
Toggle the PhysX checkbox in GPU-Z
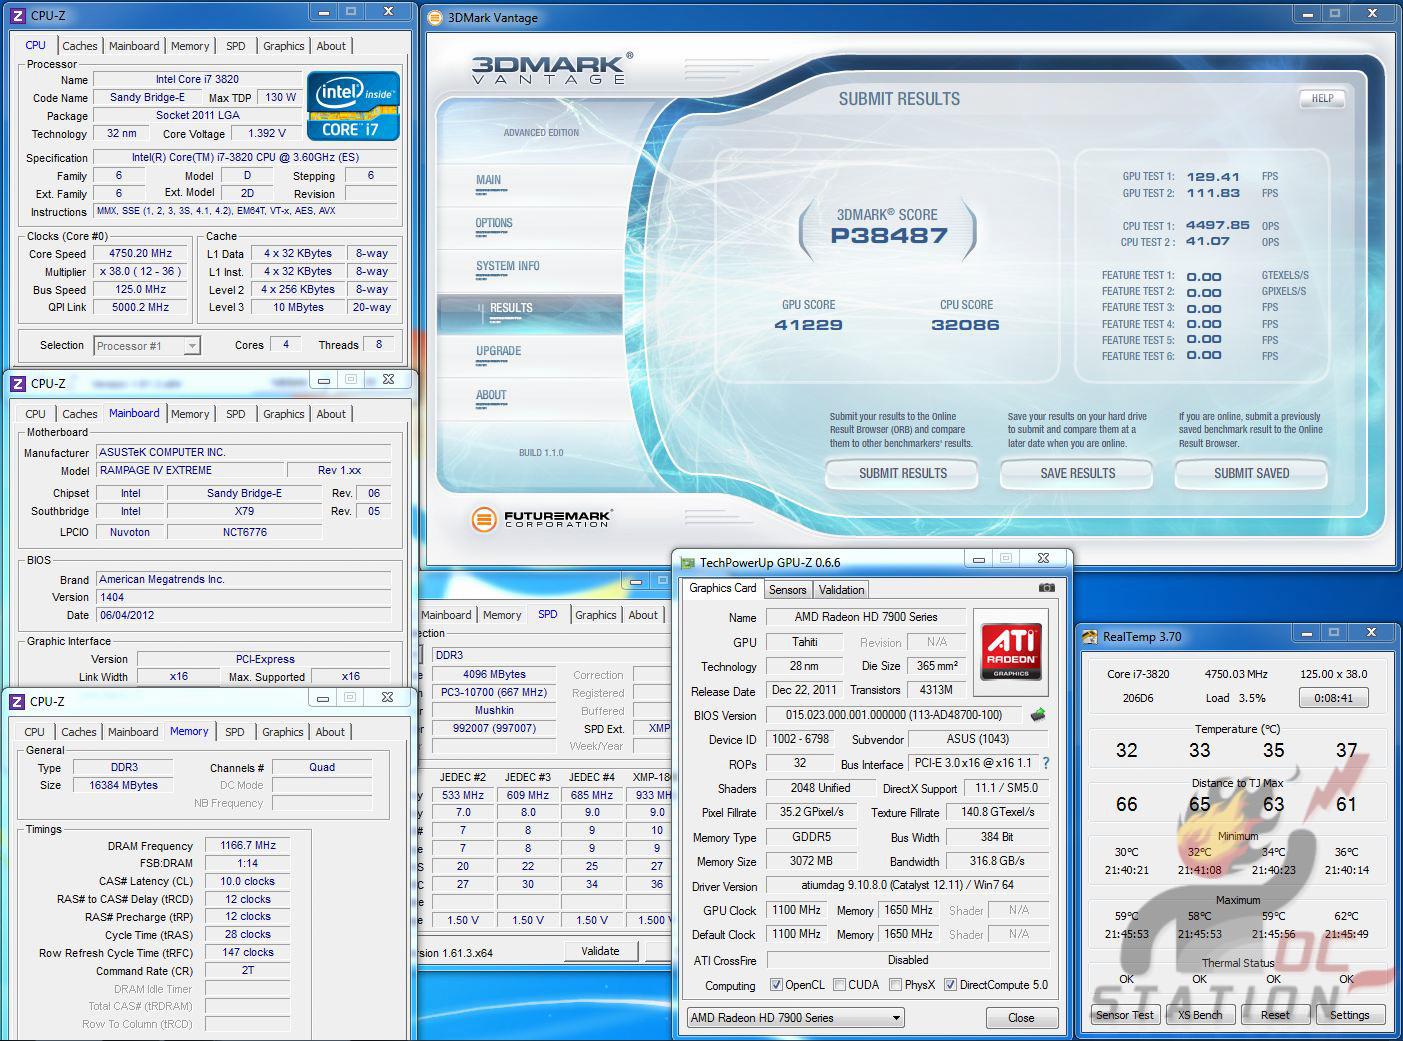[895, 985]
